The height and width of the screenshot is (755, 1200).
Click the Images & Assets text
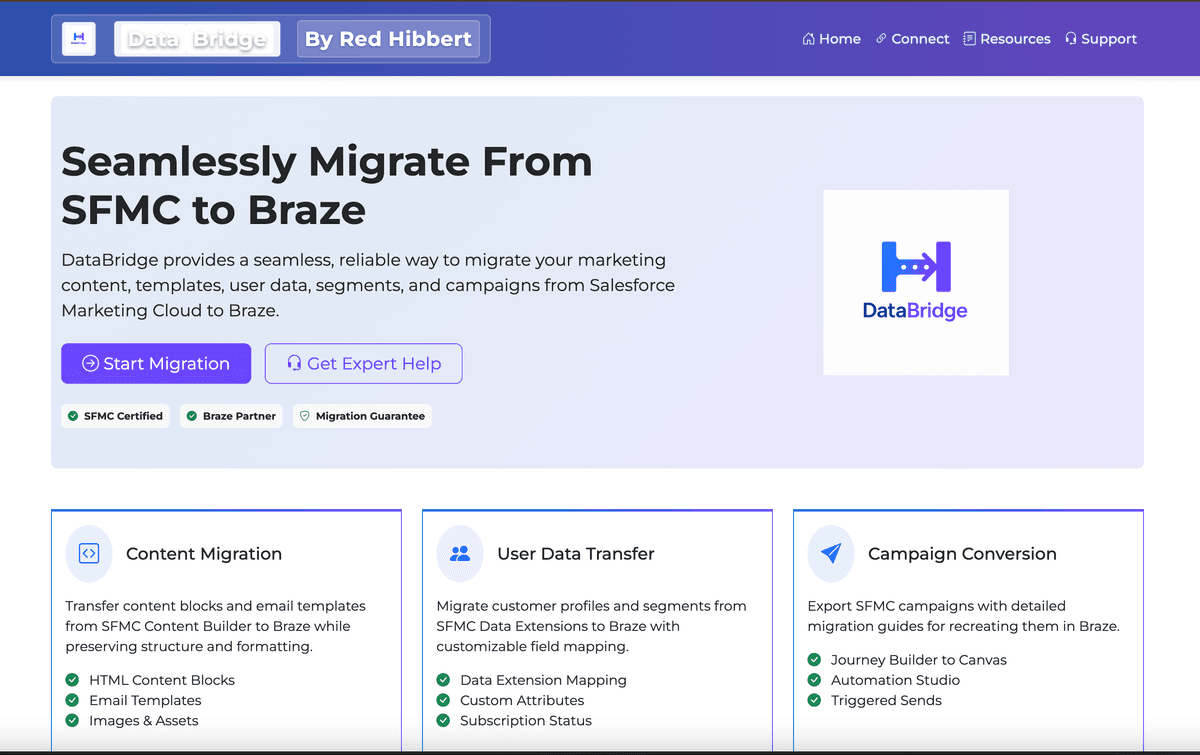click(x=144, y=720)
